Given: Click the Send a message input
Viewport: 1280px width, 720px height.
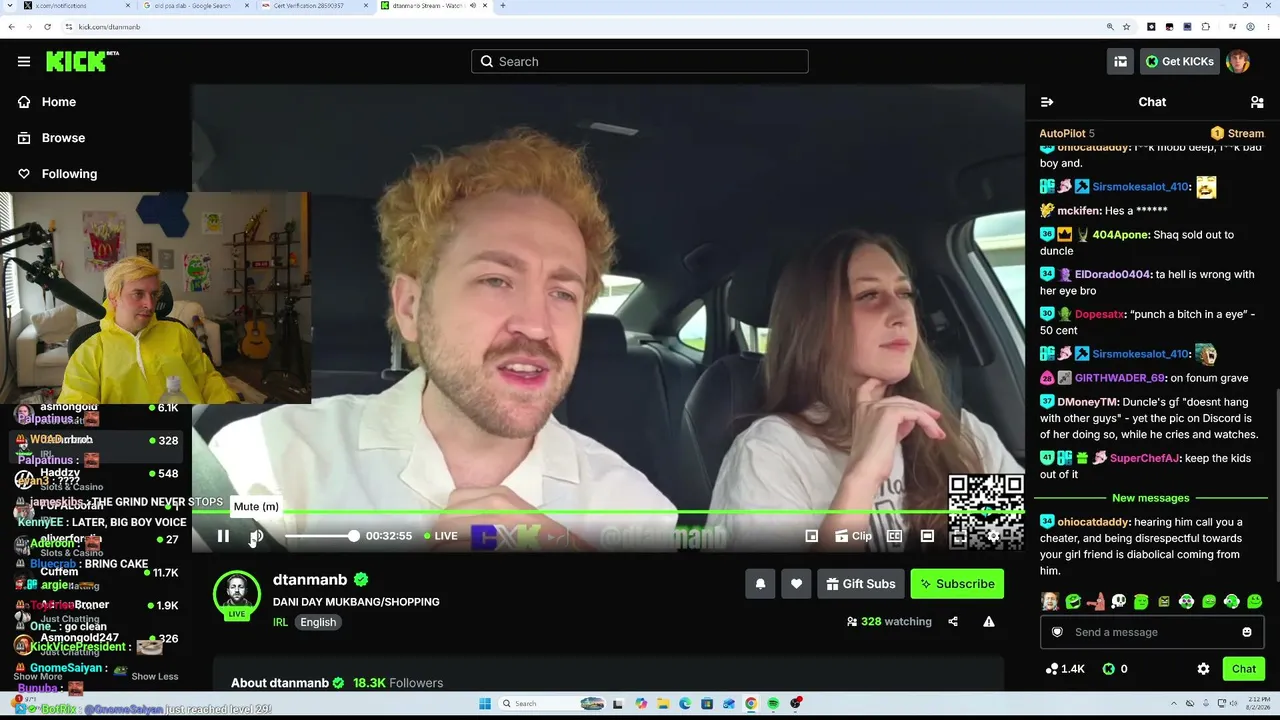Looking at the screenshot, I should coord(1150,632).
